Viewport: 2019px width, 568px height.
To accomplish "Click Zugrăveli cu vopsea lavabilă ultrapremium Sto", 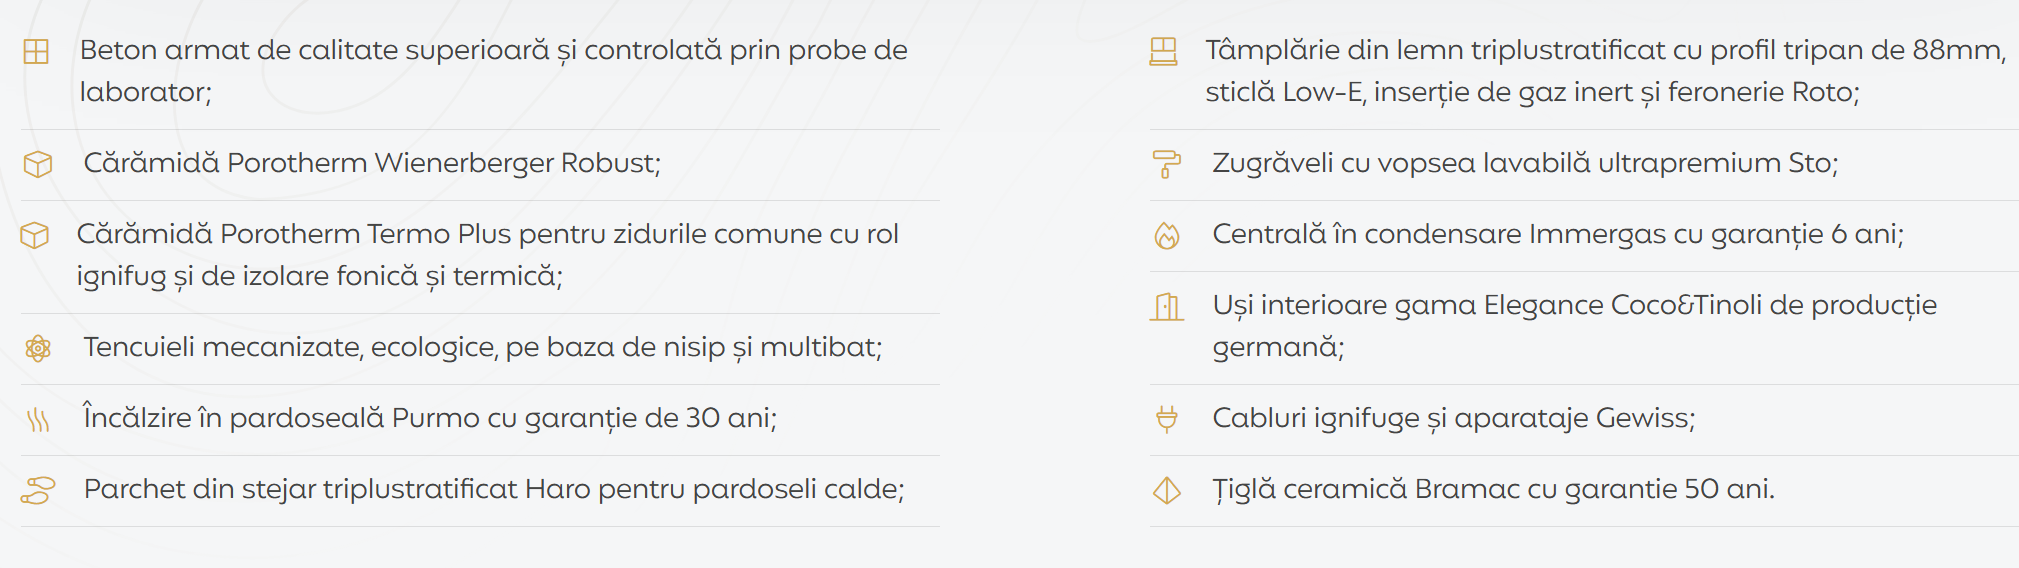I will pos(1525,163).
